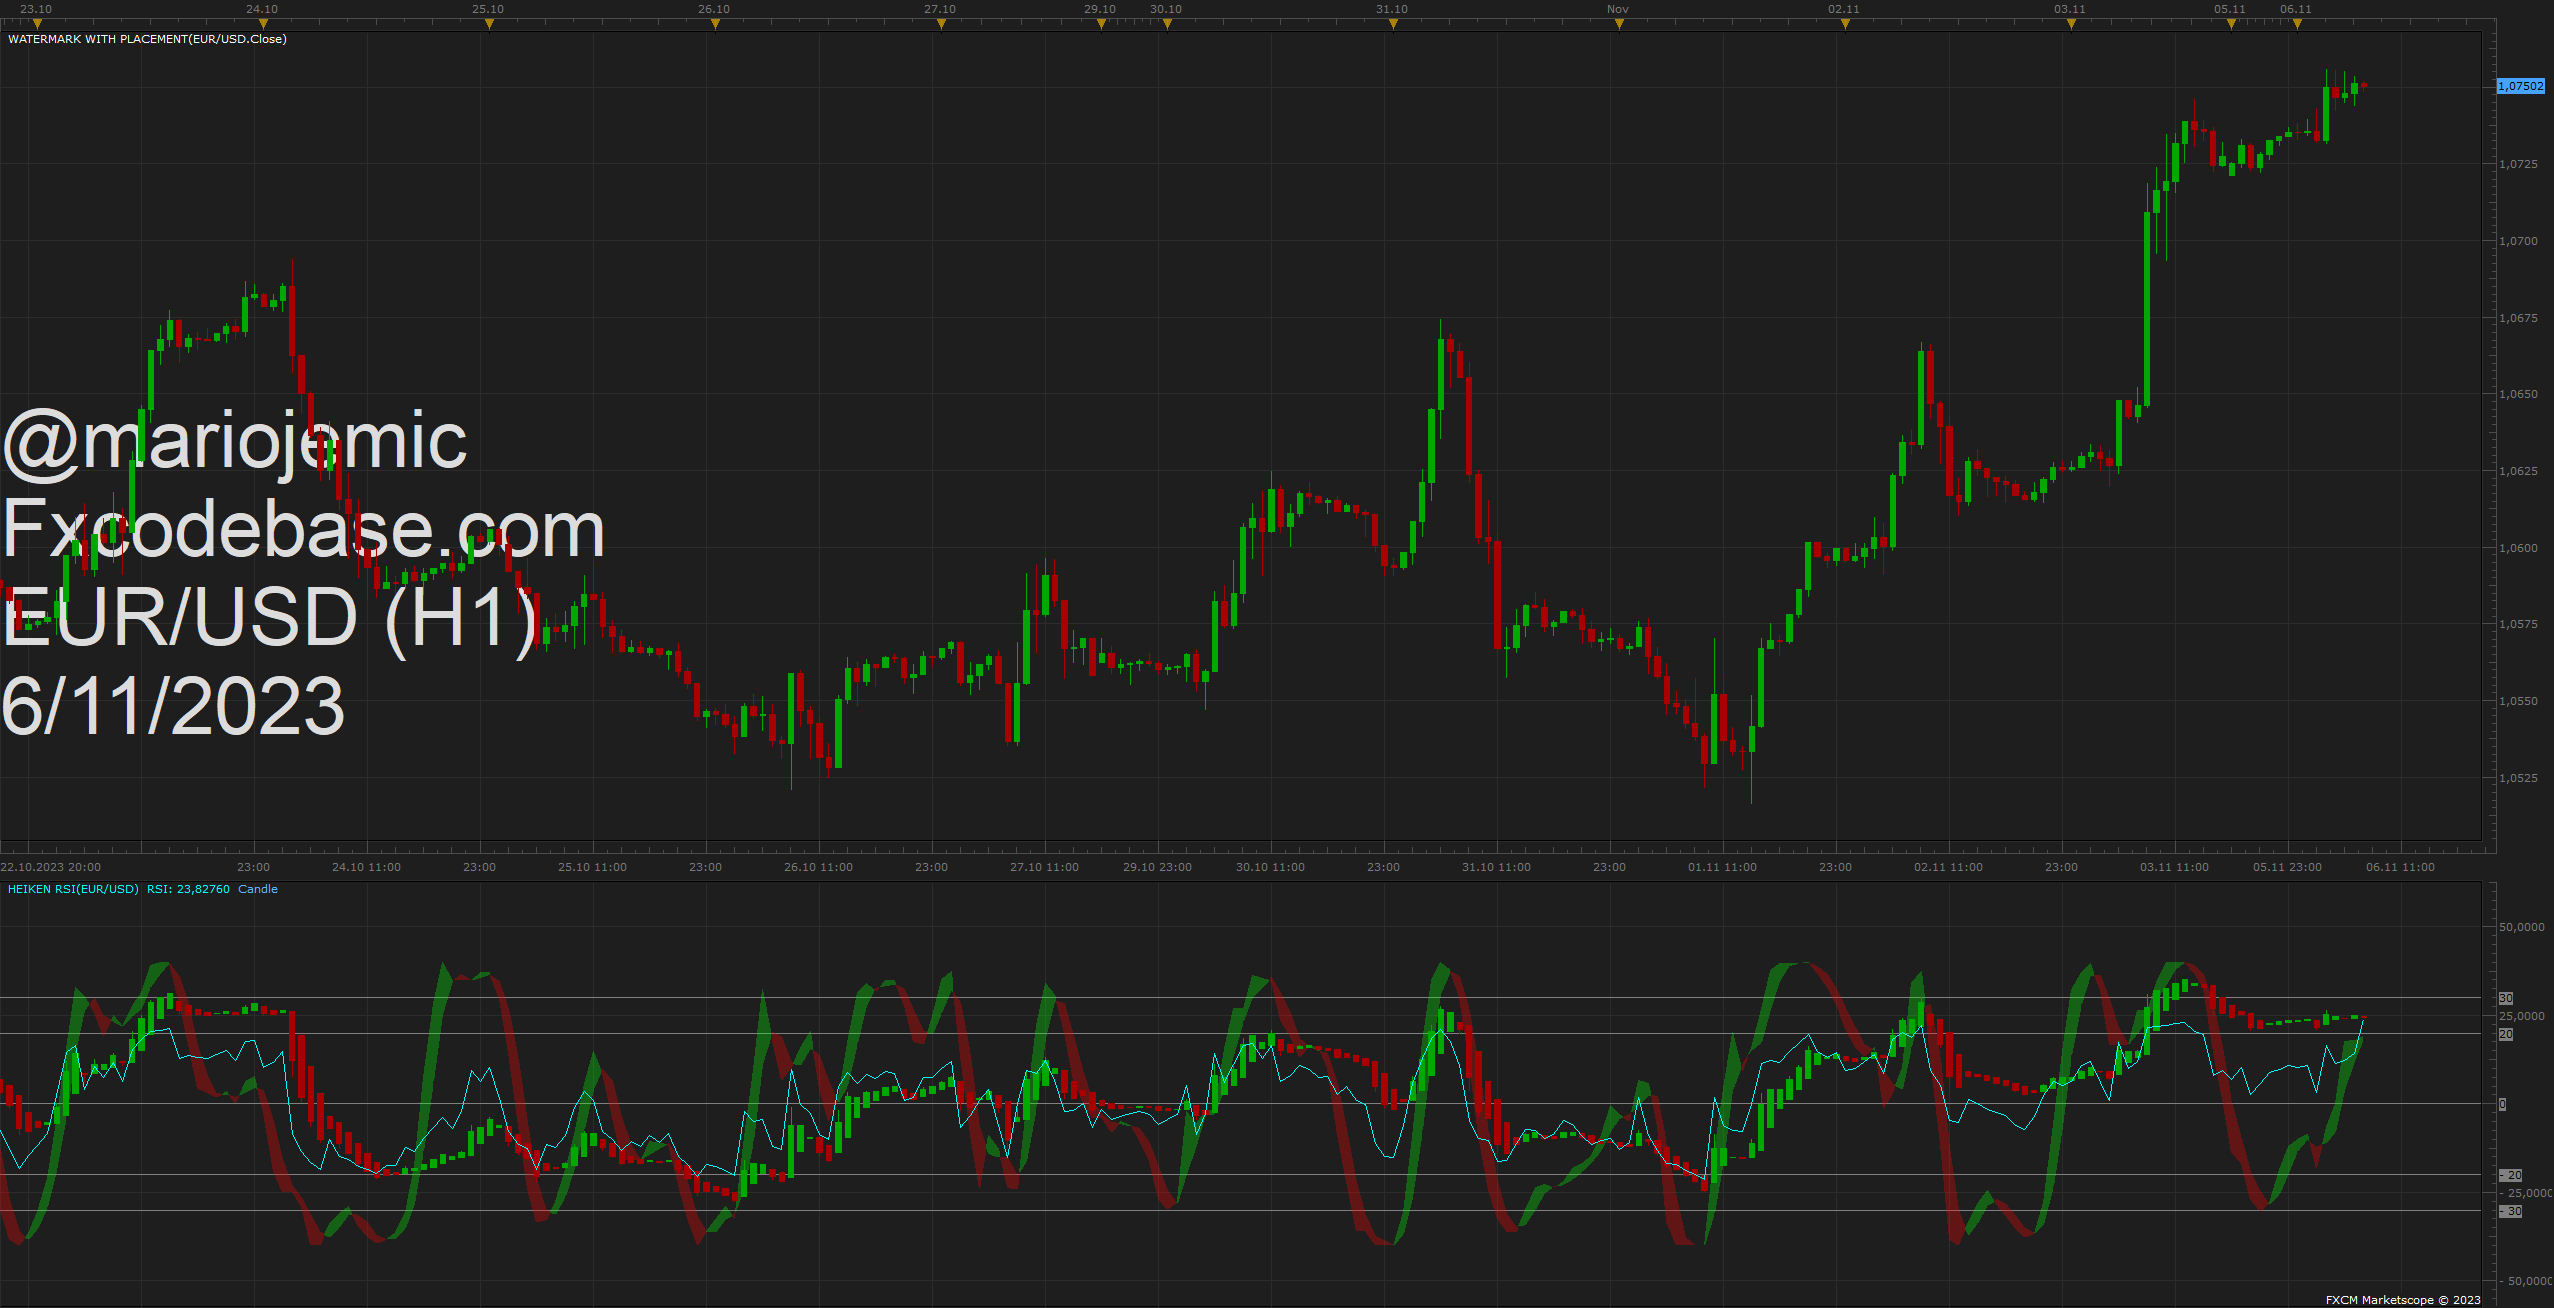This screenshot has width=2554, height=1308.
Task: Click the 30.10 date marker
Action: [1166, 9]
